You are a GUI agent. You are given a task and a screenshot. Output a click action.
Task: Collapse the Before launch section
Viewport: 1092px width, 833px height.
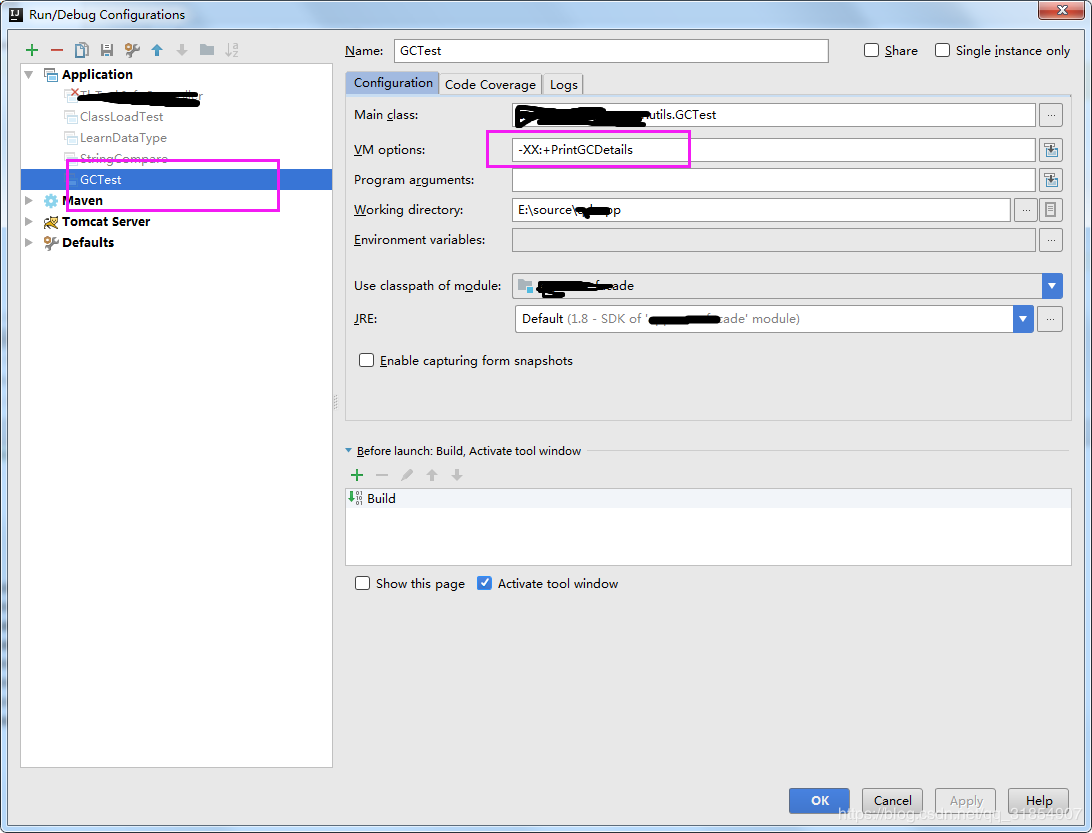pos(349,450)
